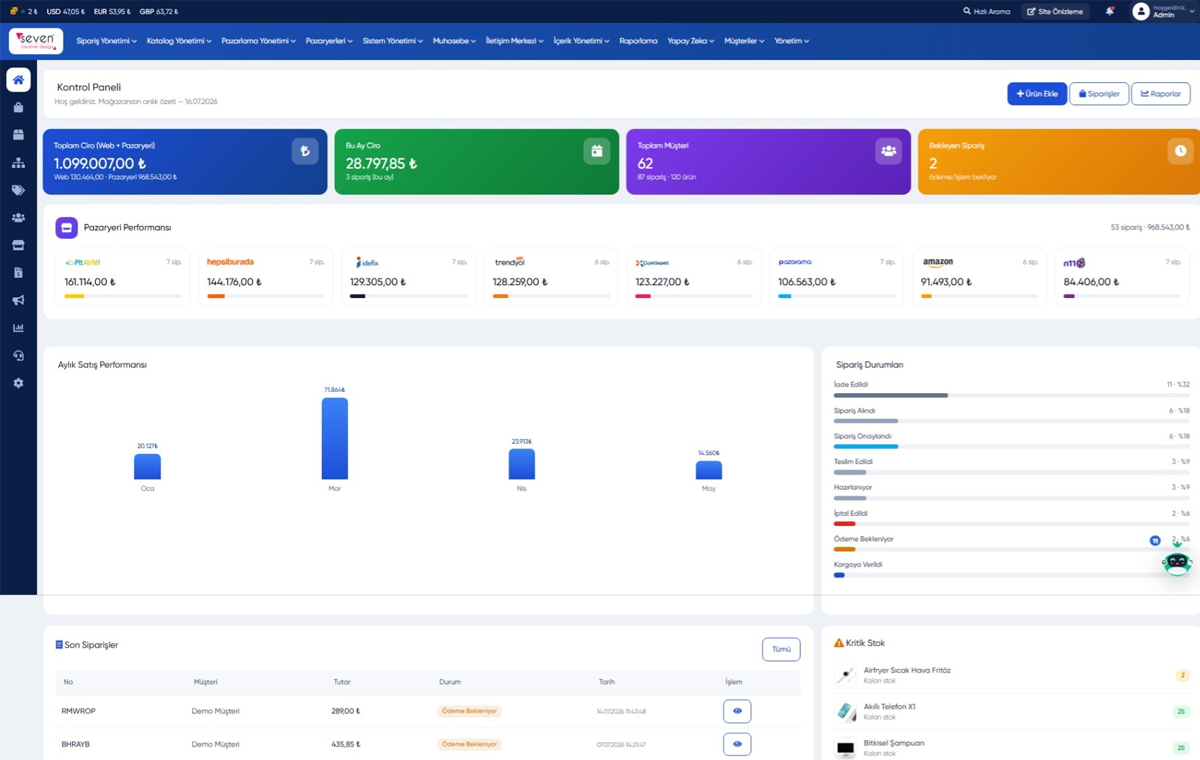The height and width of the screenshot is (760, 1200).
Task: Click the Site Önizleme button
Action: [1055, 12]
